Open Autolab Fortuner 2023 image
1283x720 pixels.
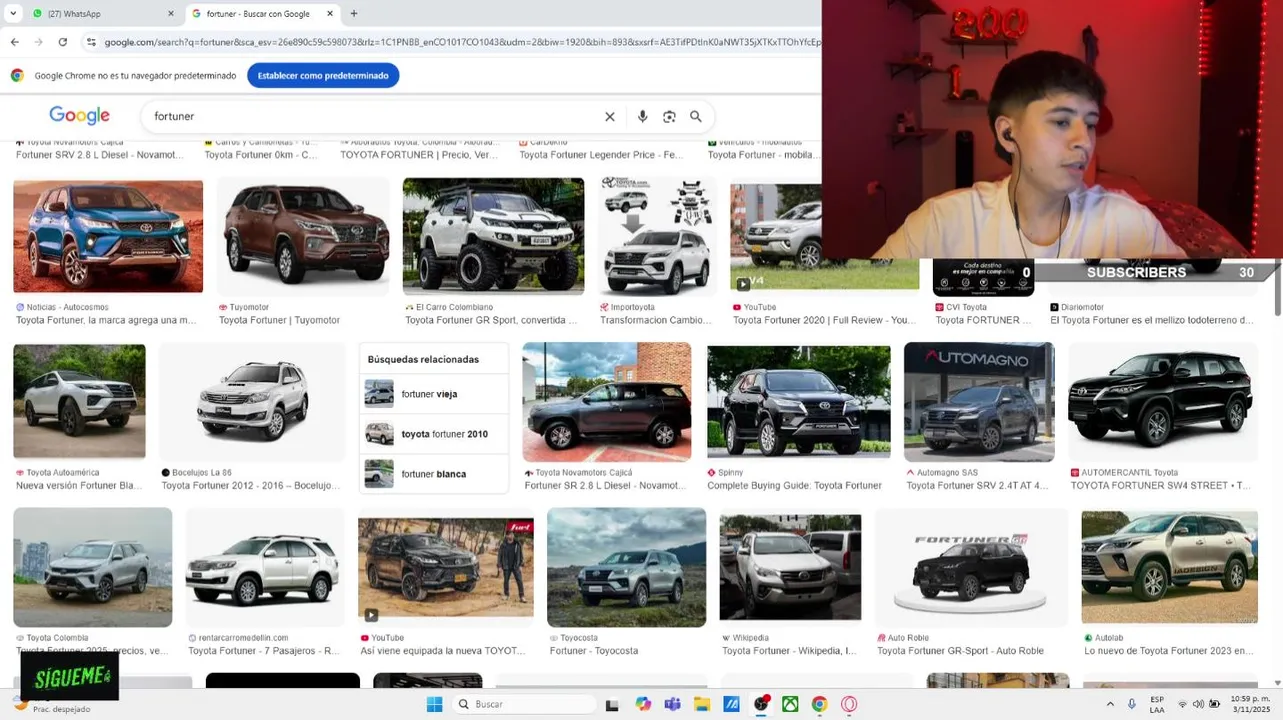[1169, 567]
